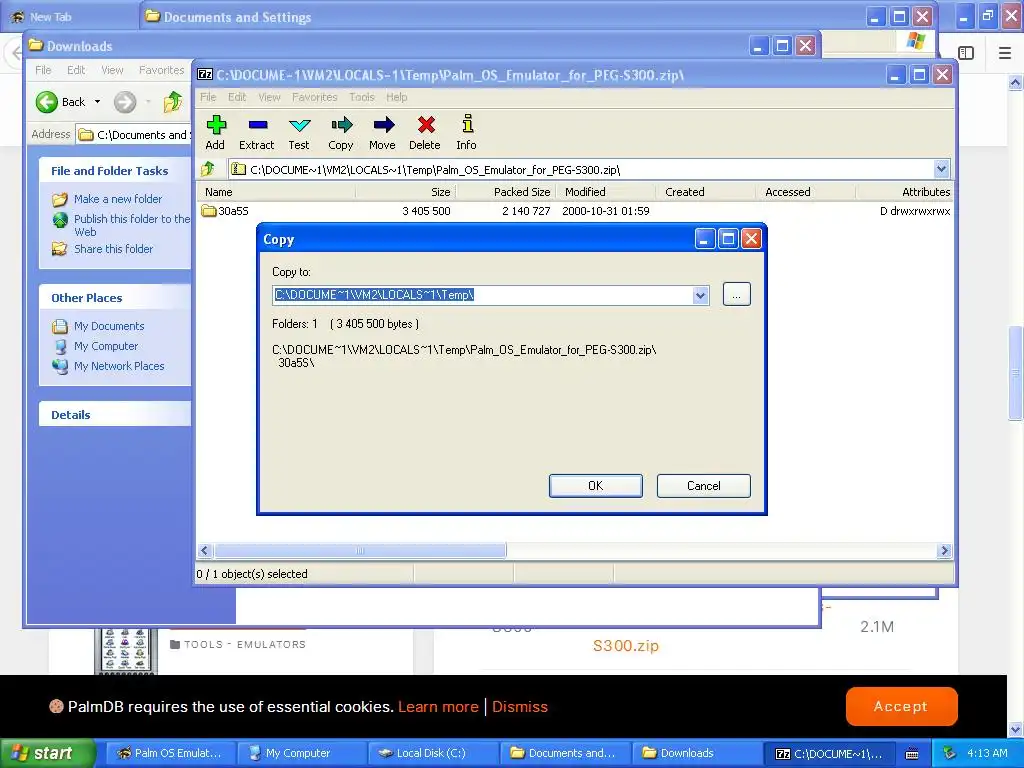Click the browse (...) button in Copy dialog

[x=737, y=295]
